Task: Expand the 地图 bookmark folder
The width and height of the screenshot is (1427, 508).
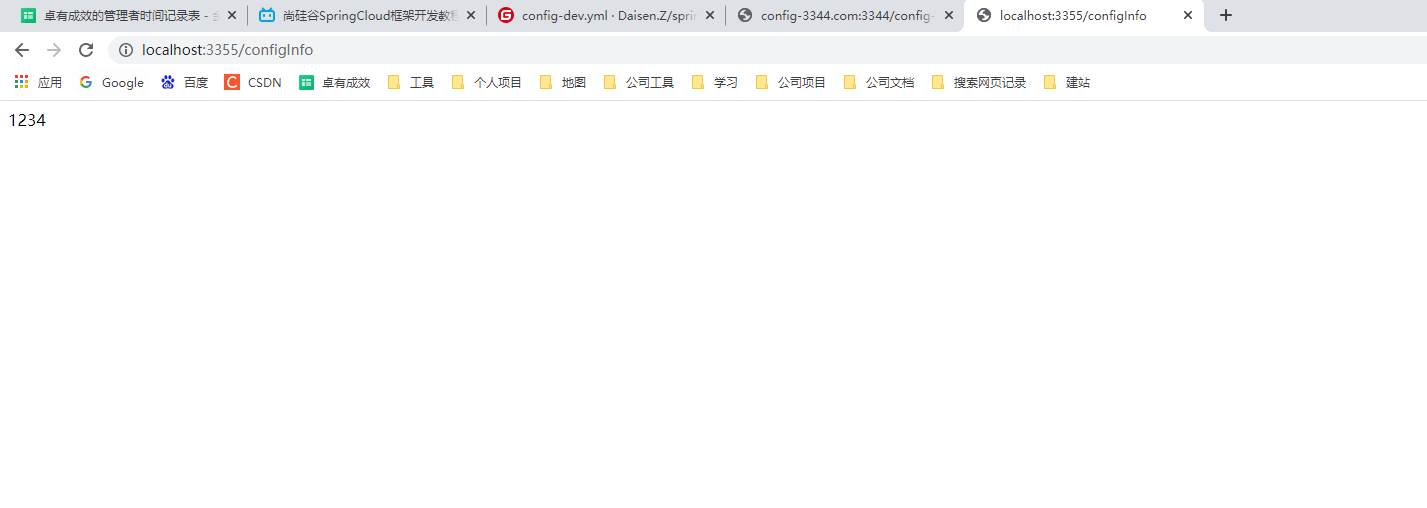Action: tap(562, 83)
